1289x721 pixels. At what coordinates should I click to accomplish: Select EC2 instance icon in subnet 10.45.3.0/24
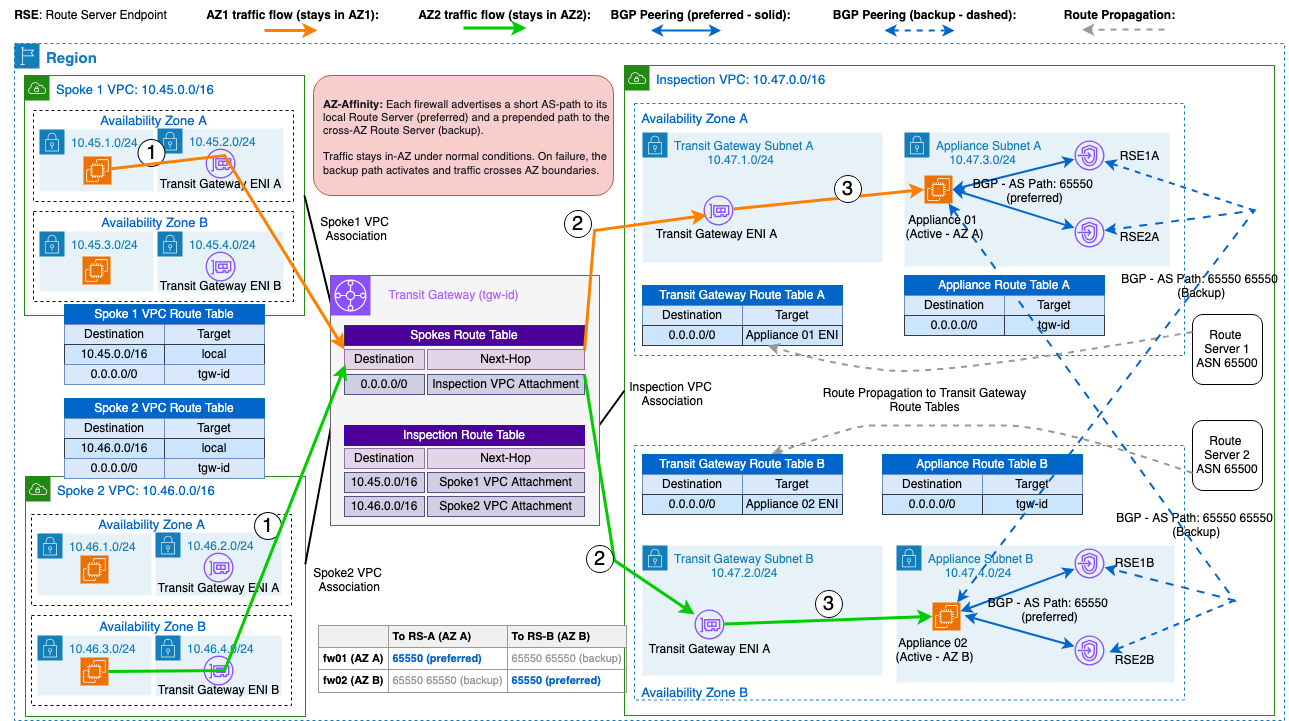pyautogui.click(x=97, y=269)
